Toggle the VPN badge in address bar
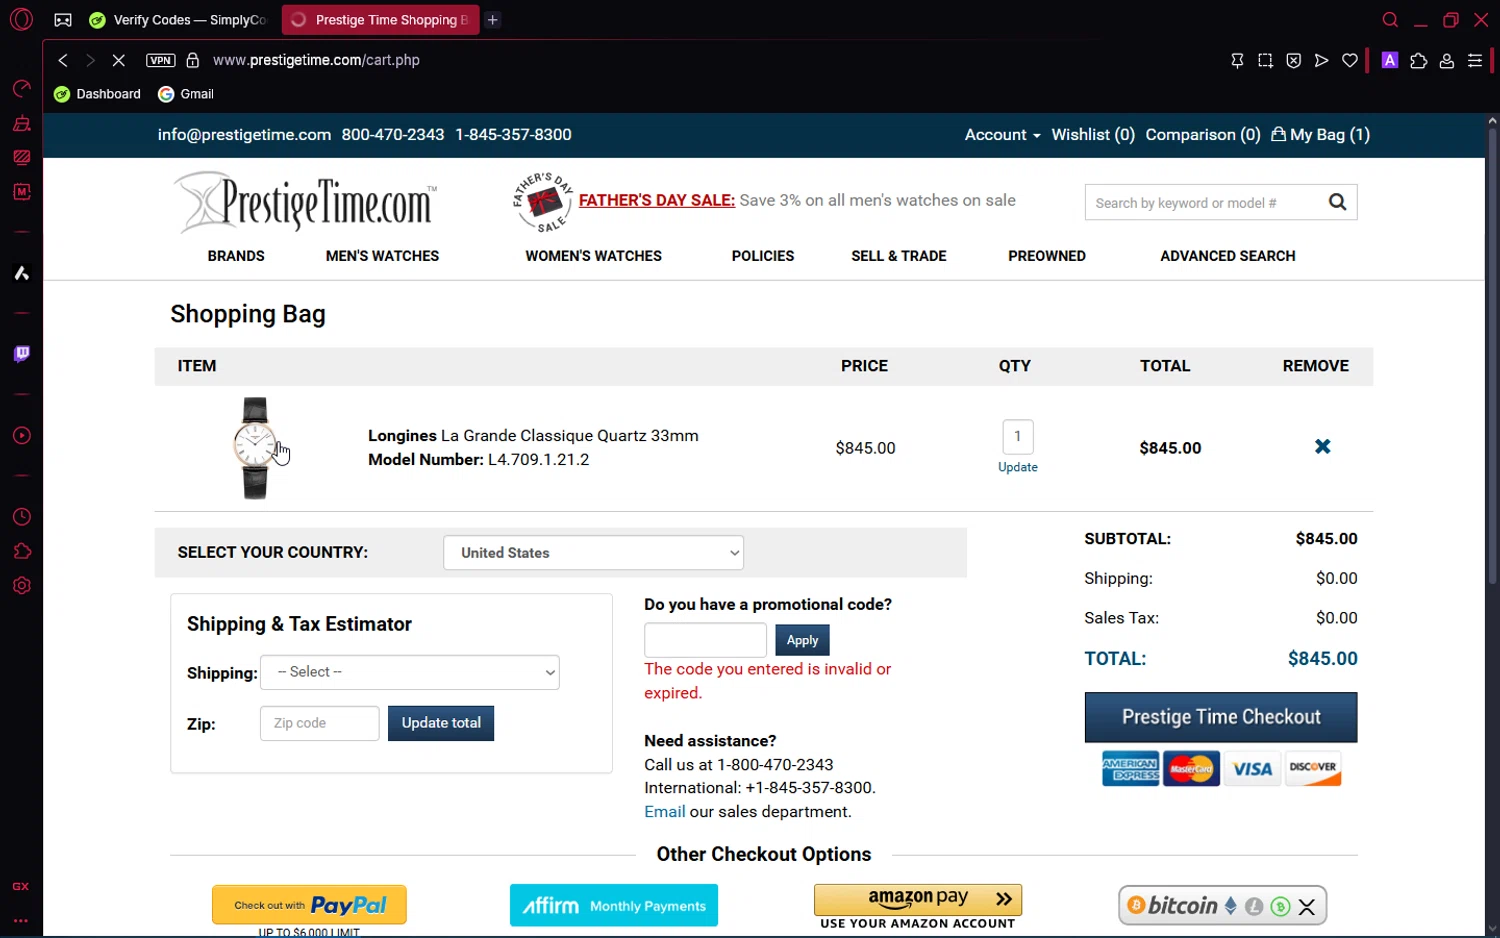Viewport: 1500px width, 938px height. coord(160,60)
